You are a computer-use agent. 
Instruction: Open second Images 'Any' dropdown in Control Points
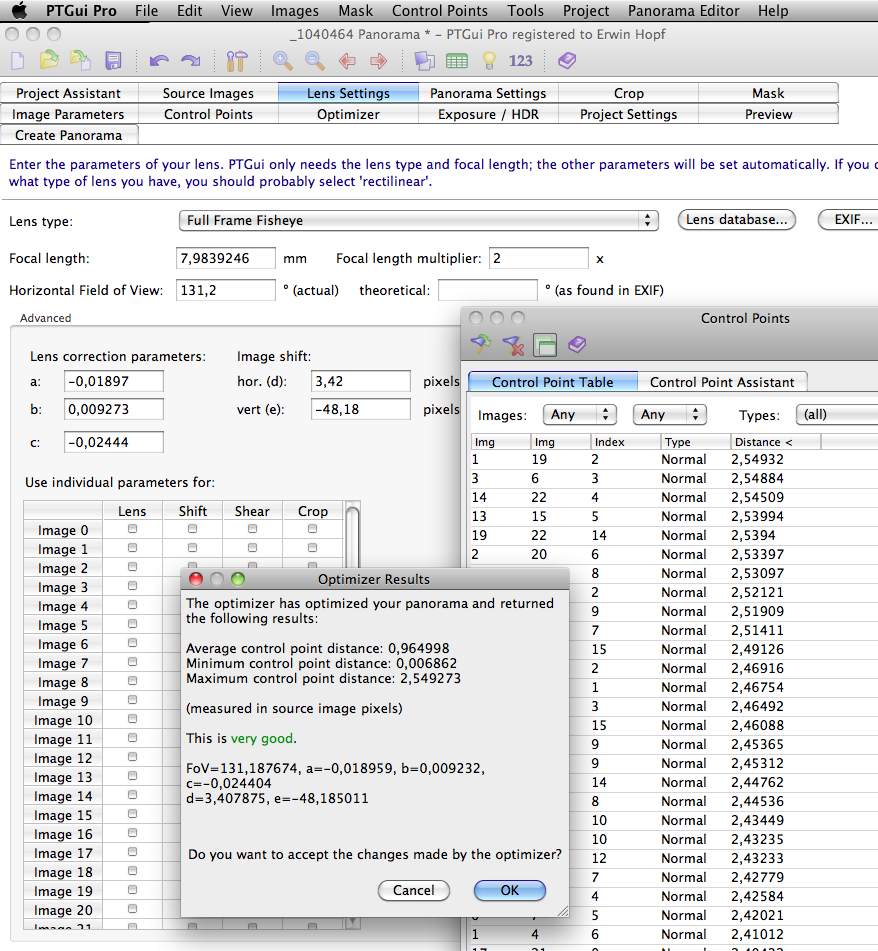[669, 415]
